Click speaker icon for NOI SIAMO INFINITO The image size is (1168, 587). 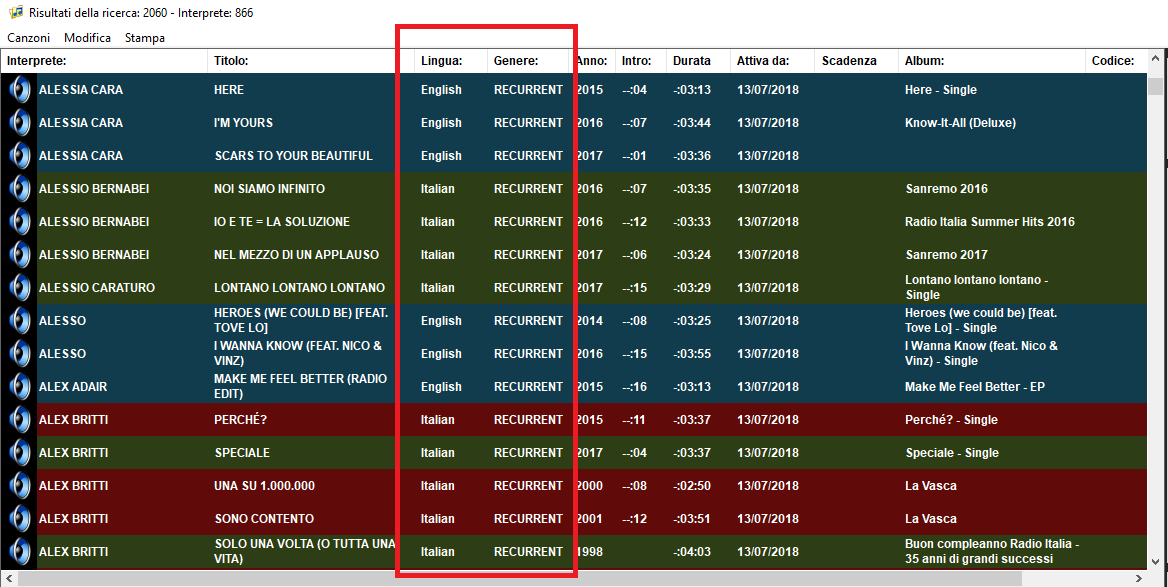19,188
